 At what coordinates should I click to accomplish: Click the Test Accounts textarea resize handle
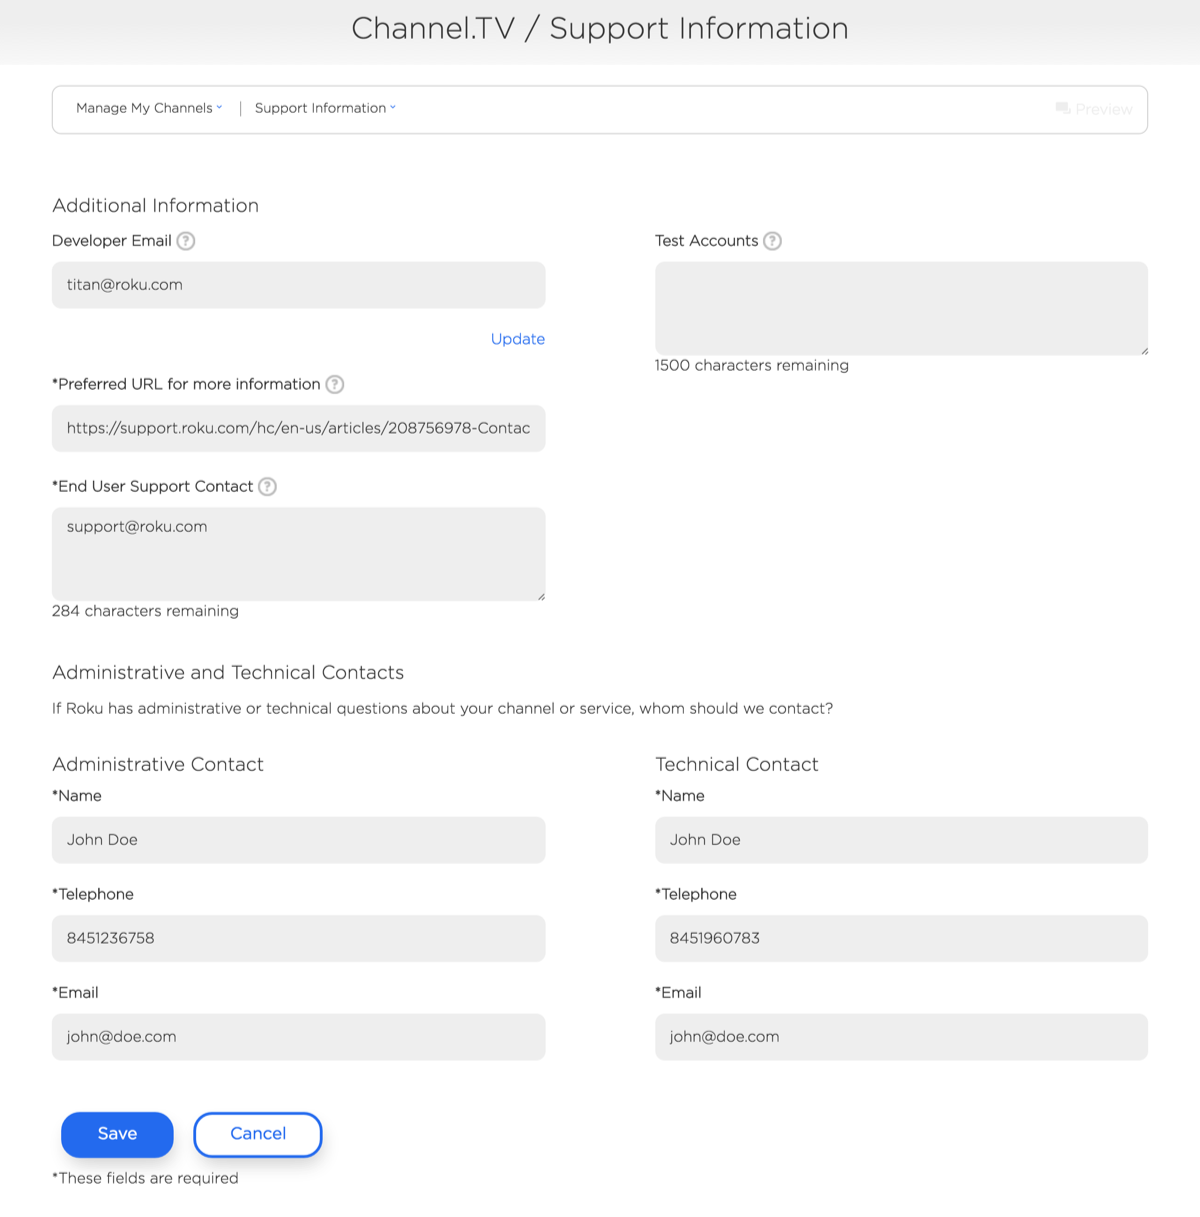pos(1144,351)
